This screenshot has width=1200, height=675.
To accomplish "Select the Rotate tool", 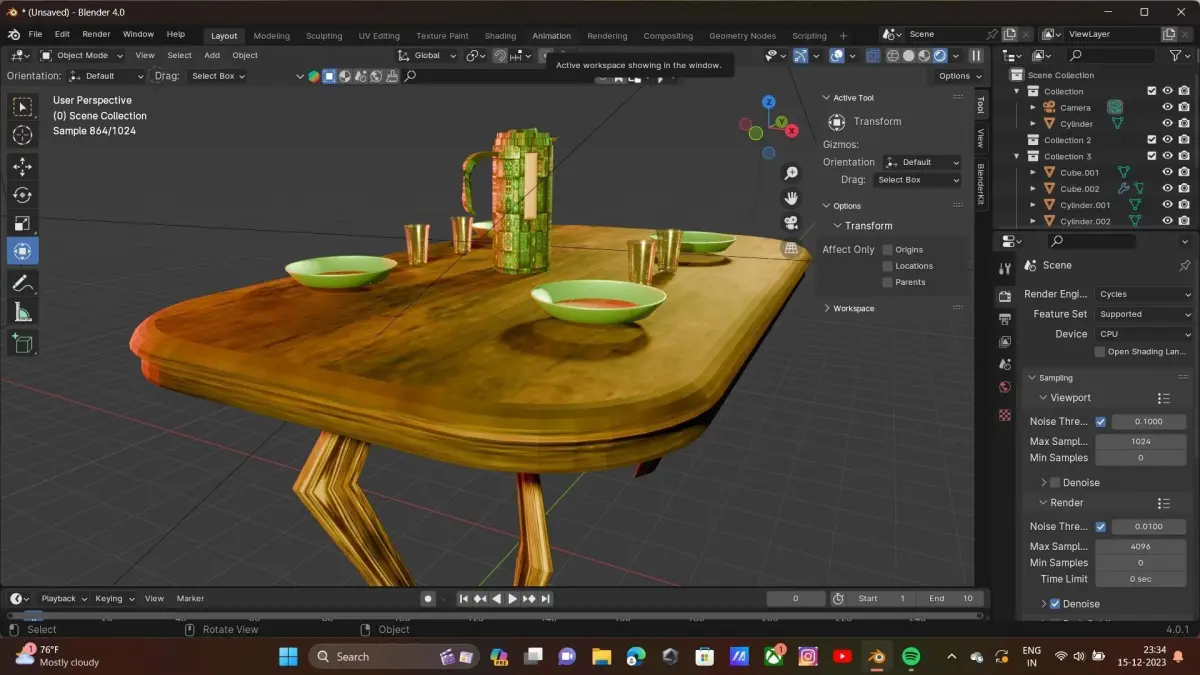I will point(22,195).
